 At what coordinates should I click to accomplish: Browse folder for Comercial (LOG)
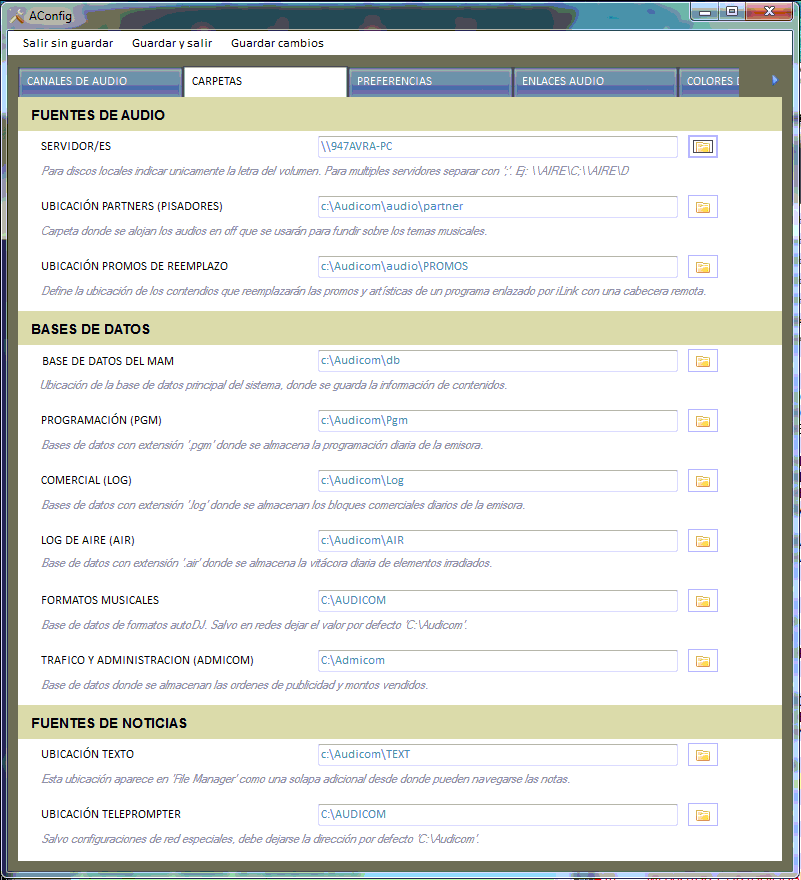(x=702, y=481)
